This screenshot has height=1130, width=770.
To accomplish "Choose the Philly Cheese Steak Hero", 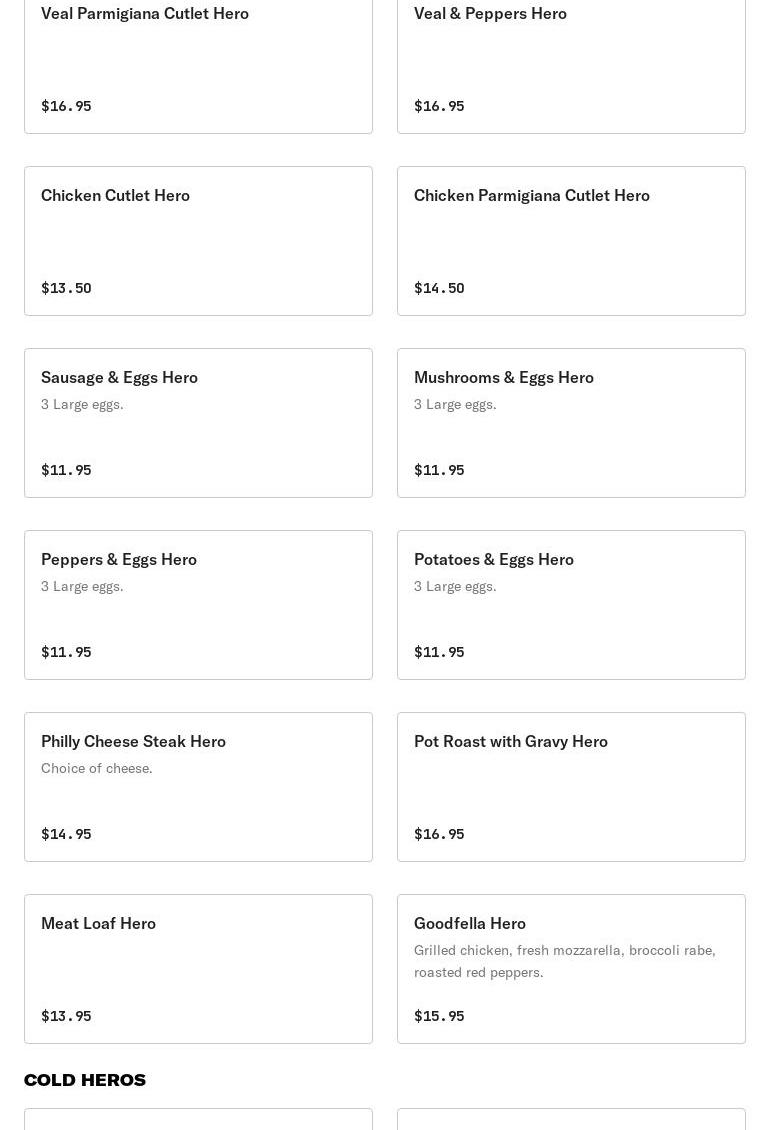I will pyautogui.click(x=198, y=786).
